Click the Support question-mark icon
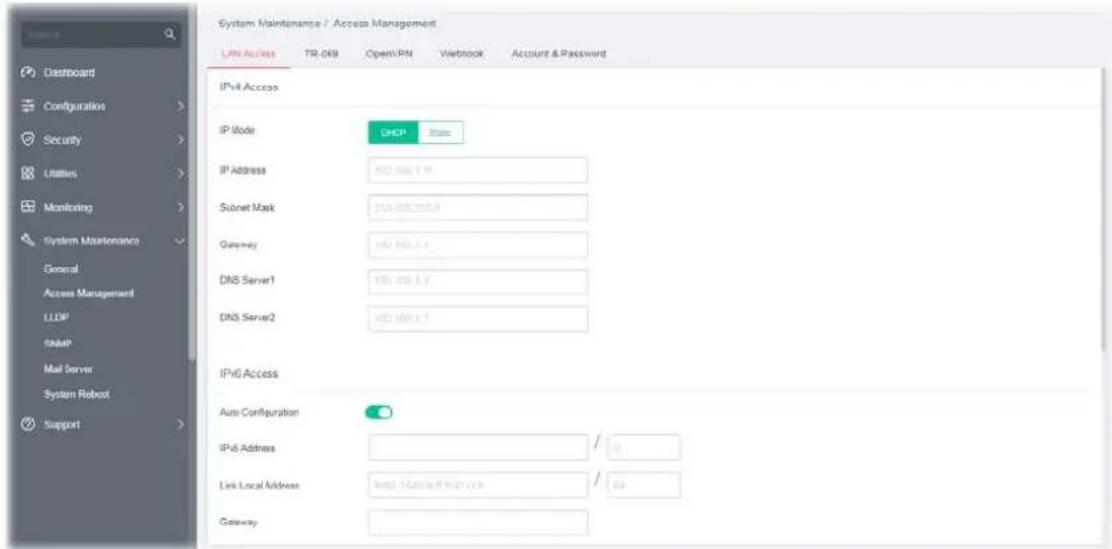 (x=29, y=424)
